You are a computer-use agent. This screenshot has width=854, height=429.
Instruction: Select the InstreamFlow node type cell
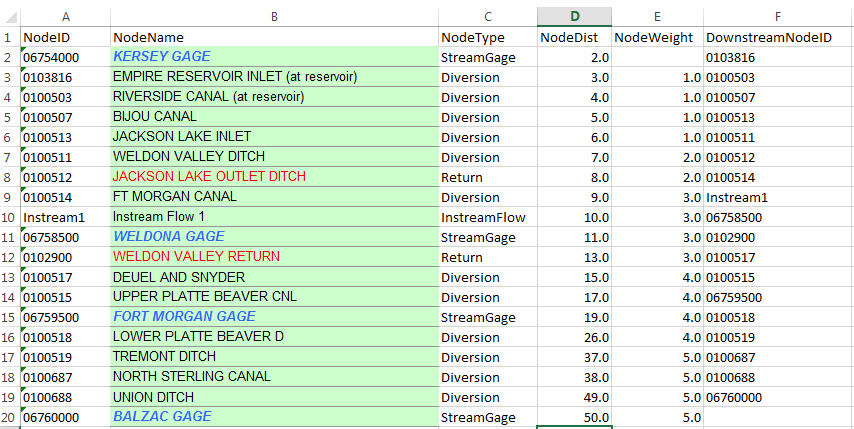[x=487, y=217]
